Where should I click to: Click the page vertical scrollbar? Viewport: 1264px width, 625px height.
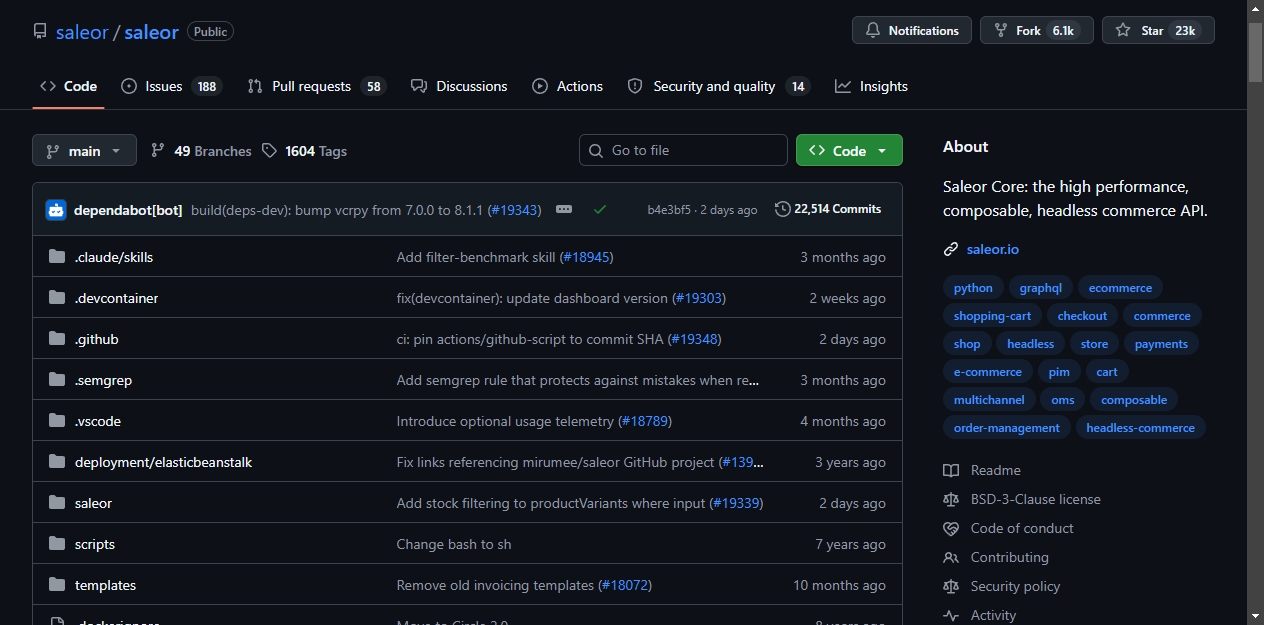[1255, 312]
